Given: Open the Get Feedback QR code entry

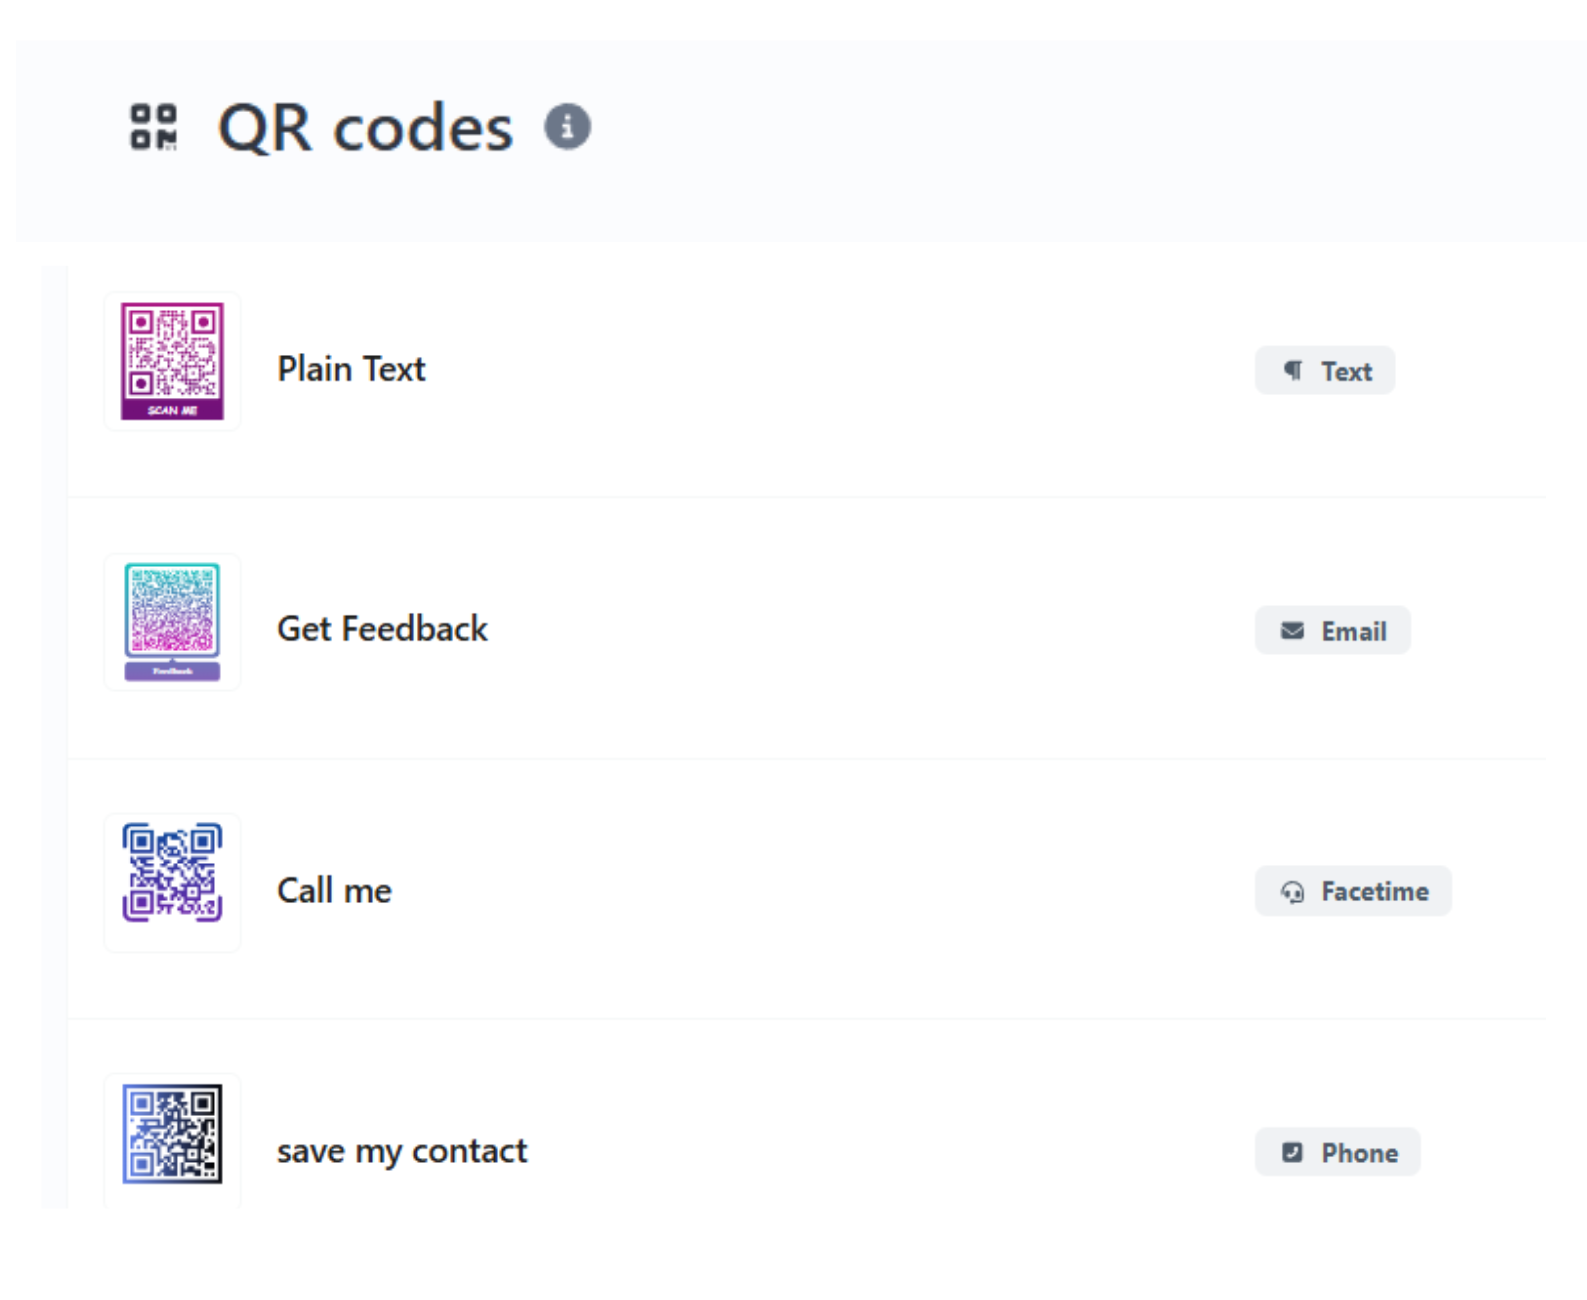Looking at the screenshot, I should coord(382,629).
